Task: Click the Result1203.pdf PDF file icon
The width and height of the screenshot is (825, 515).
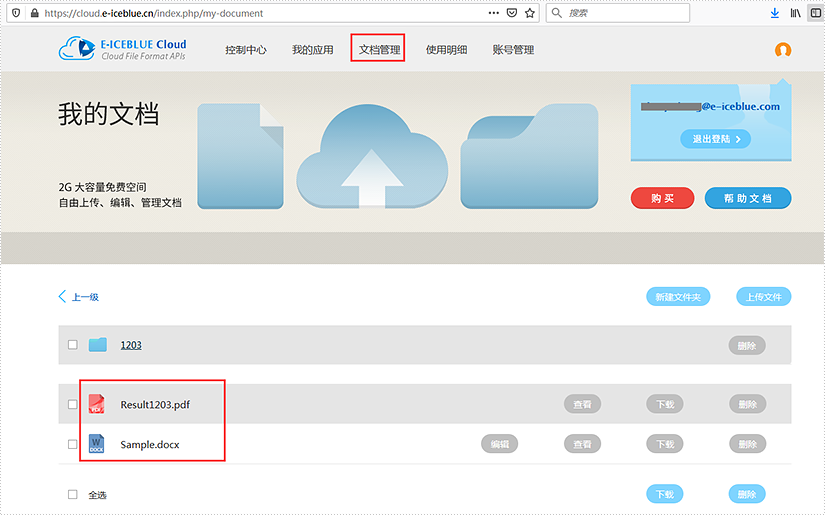Action: tap(96, 404)
